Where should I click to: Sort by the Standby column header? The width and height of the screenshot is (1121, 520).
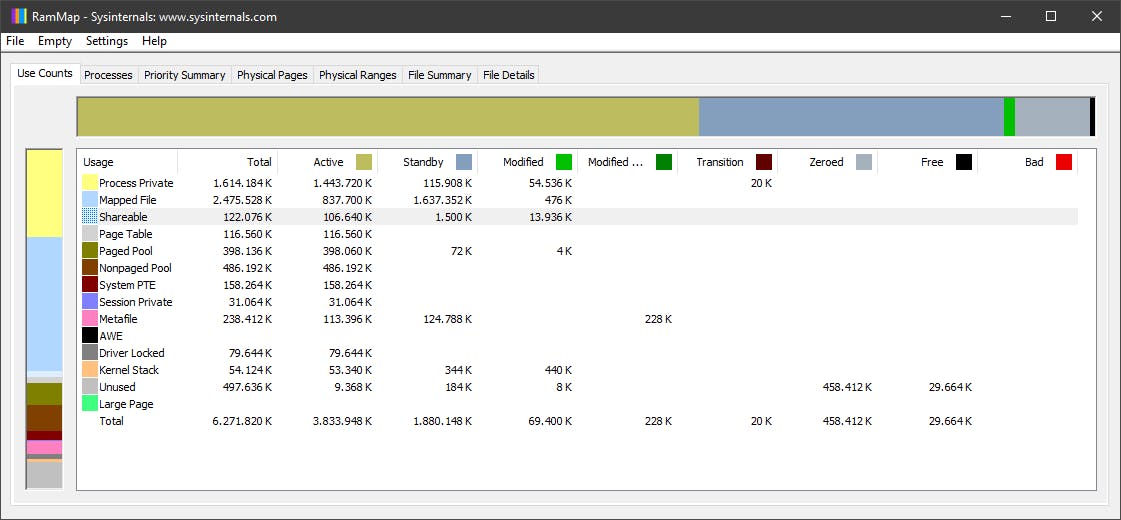point(428,162)
